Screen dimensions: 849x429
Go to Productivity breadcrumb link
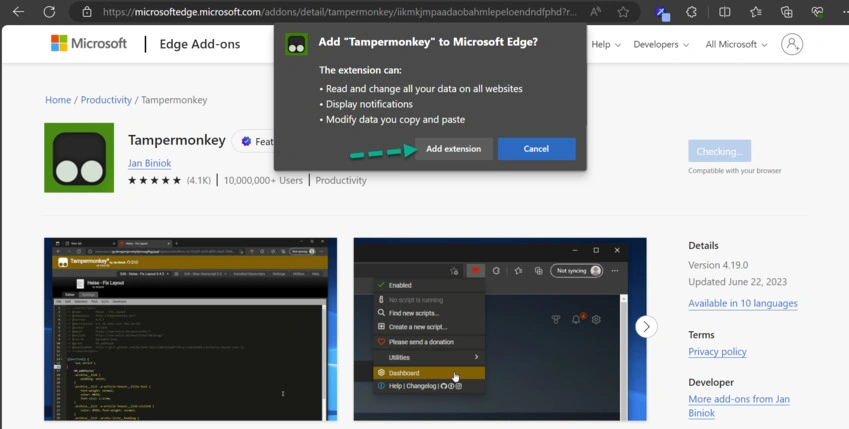click(x=106, y=100)
